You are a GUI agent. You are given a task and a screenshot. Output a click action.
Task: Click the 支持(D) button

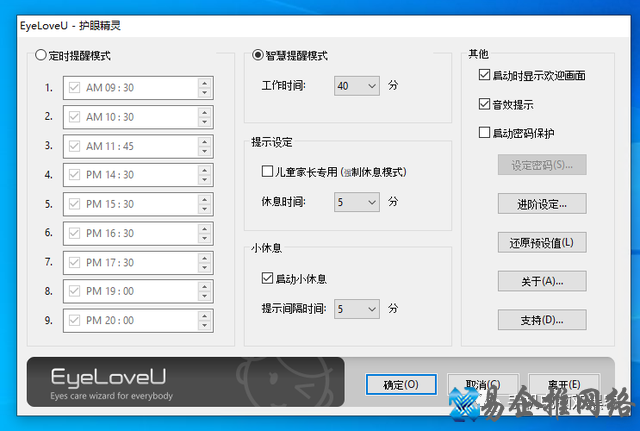point(540,320)
